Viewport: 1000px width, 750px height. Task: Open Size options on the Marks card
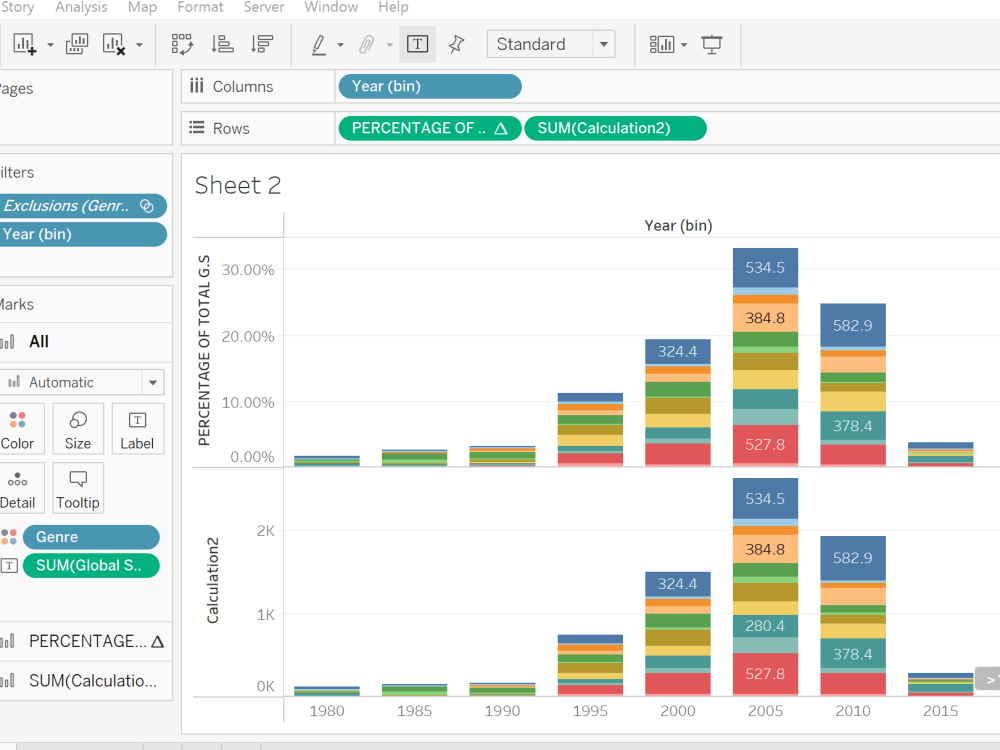pyautogui.click(x=77, y=428)
